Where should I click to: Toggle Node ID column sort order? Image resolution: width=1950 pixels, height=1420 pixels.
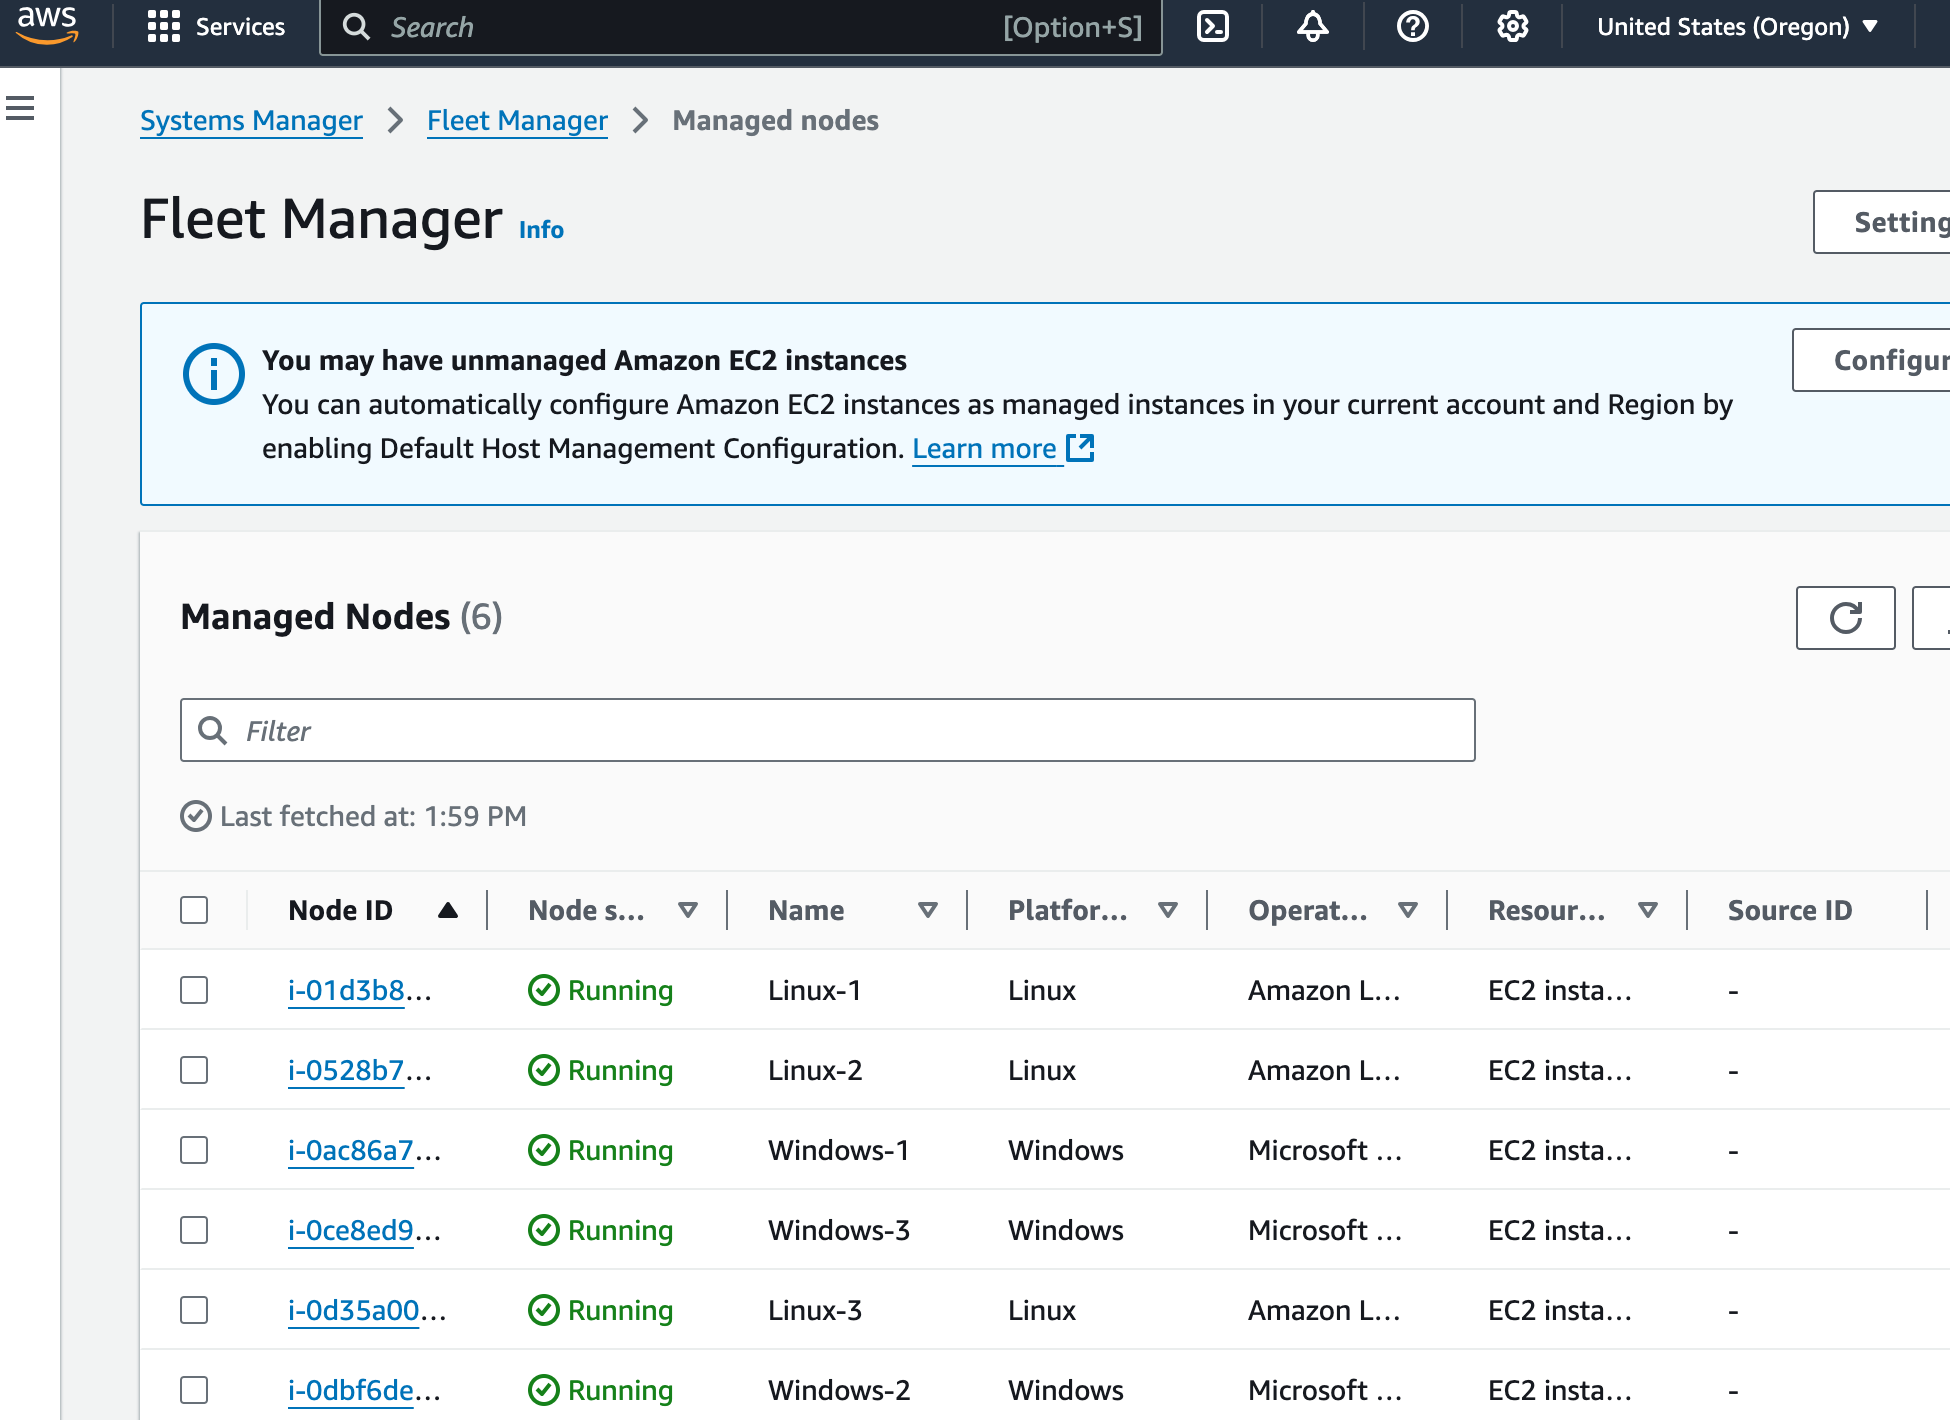[x=448, y=910]
